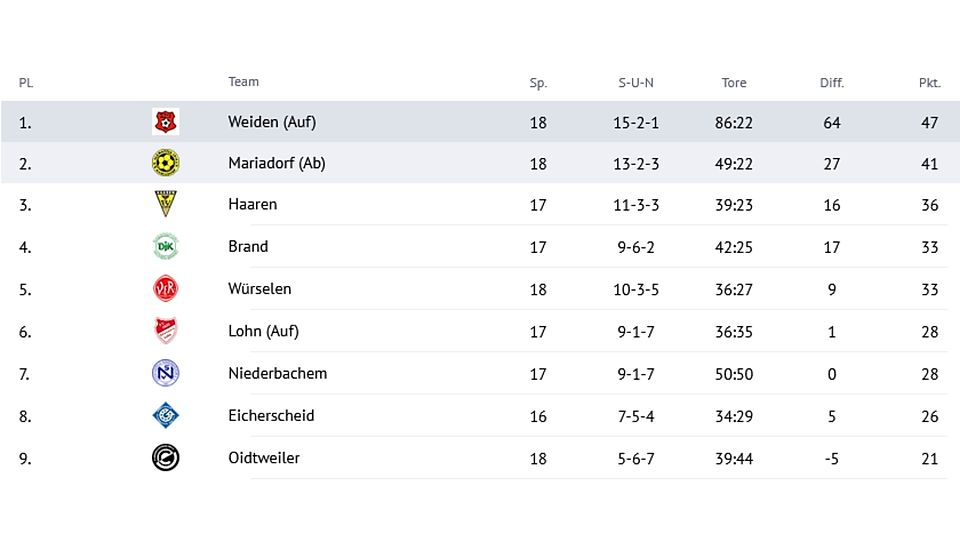
Task: Open the Eicherscheid team page
Action: click(271, 415)
